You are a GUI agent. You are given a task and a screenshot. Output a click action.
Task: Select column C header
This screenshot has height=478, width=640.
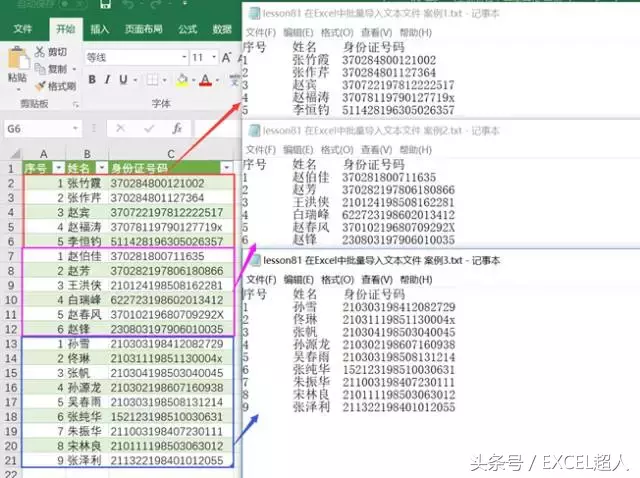tap(171, 154)
